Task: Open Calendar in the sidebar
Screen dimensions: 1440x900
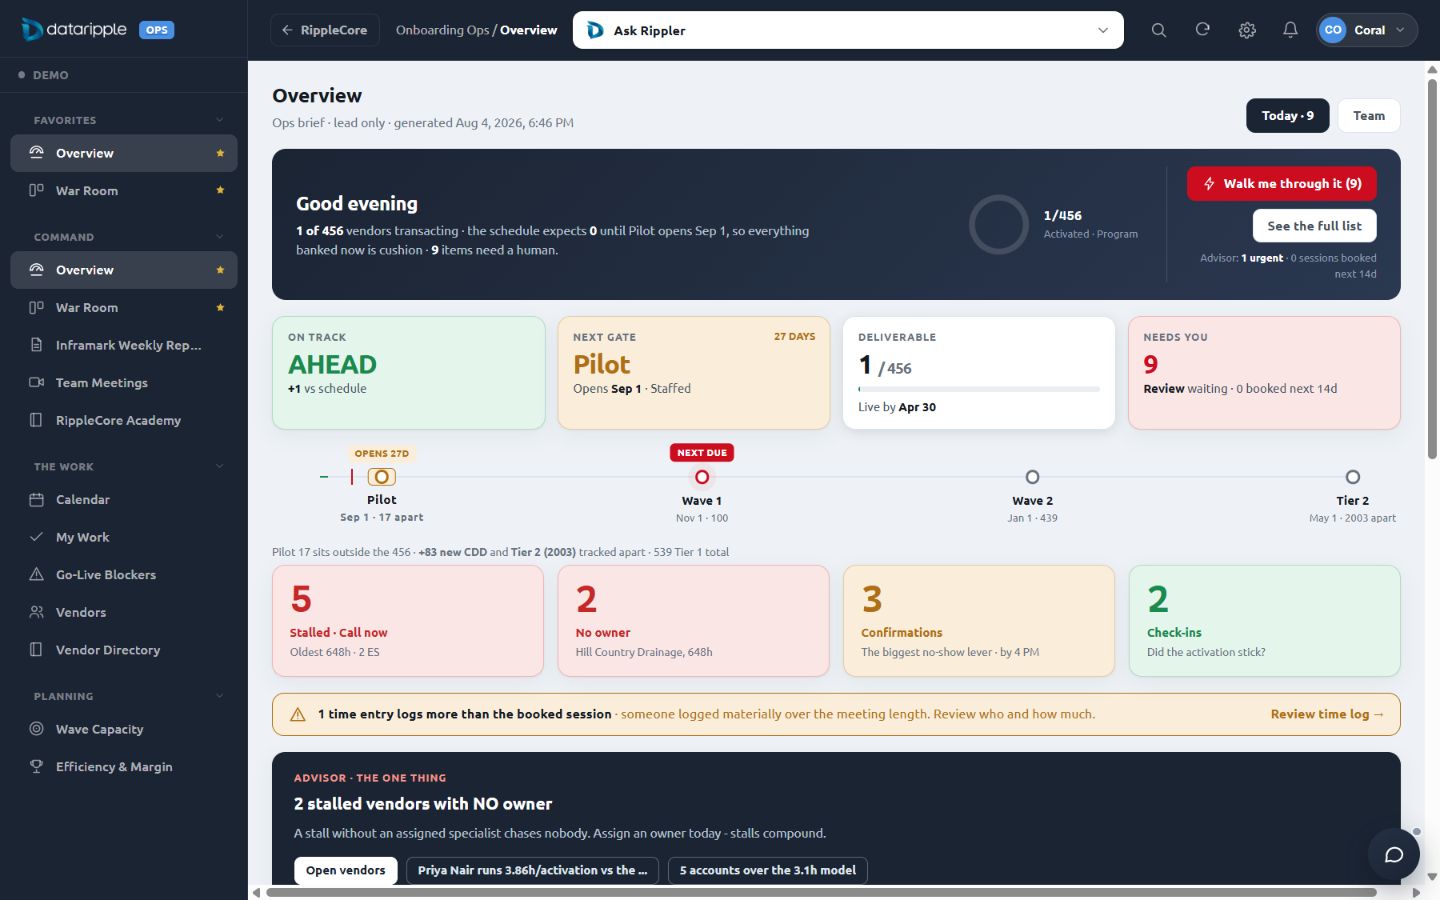Action: click(124, 499)
